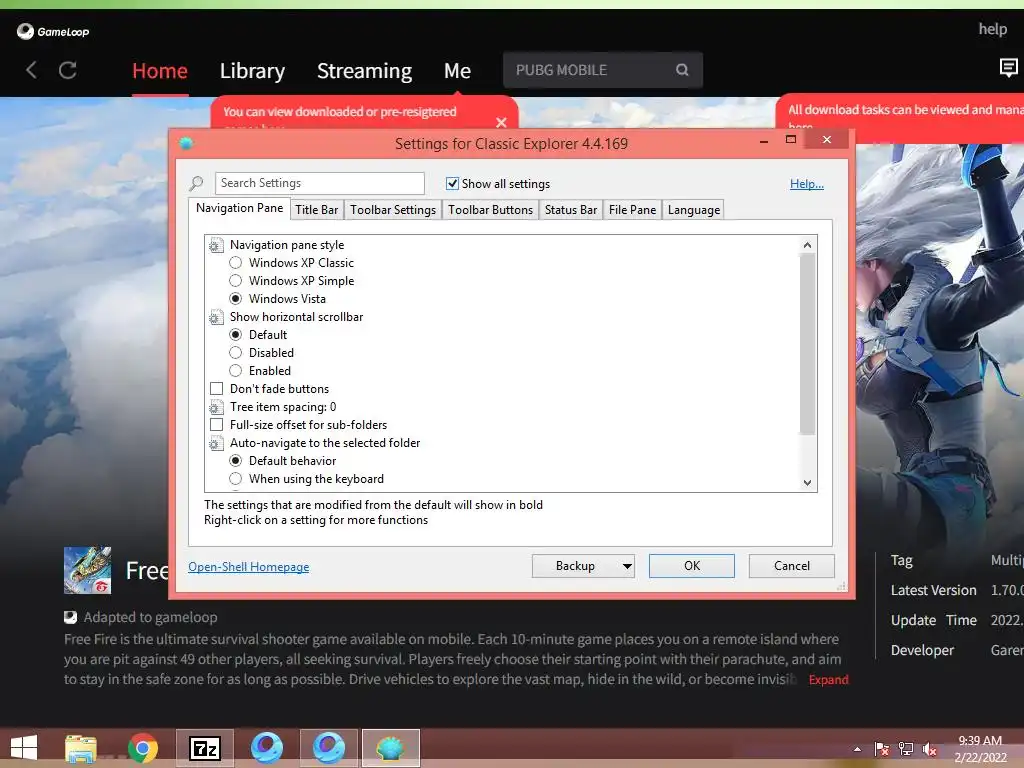This screenshot has width=1024, height=768.
Task: Click the Show horizontal scrollbar settings icon
Action: coord(216,317)
